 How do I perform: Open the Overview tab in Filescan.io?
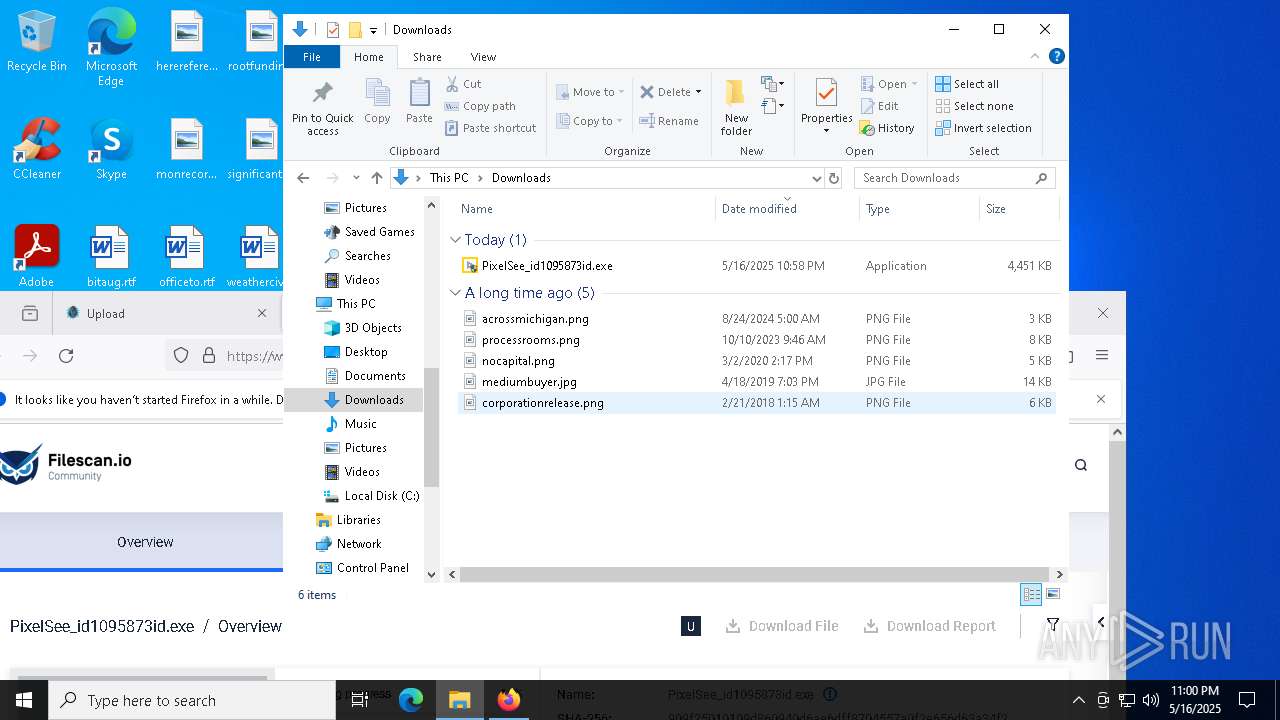(145, 542)
